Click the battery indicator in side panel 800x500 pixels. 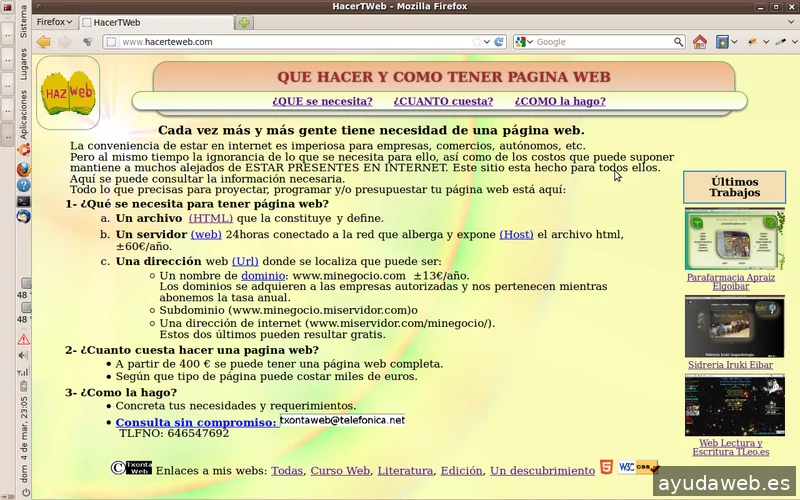pos(23,387)
